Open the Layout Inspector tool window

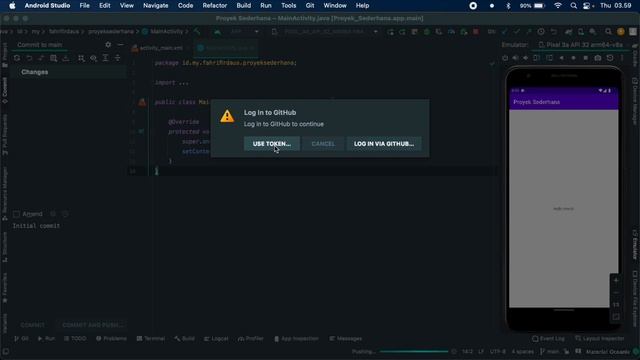pyautogui.click(x=600, y=339)
